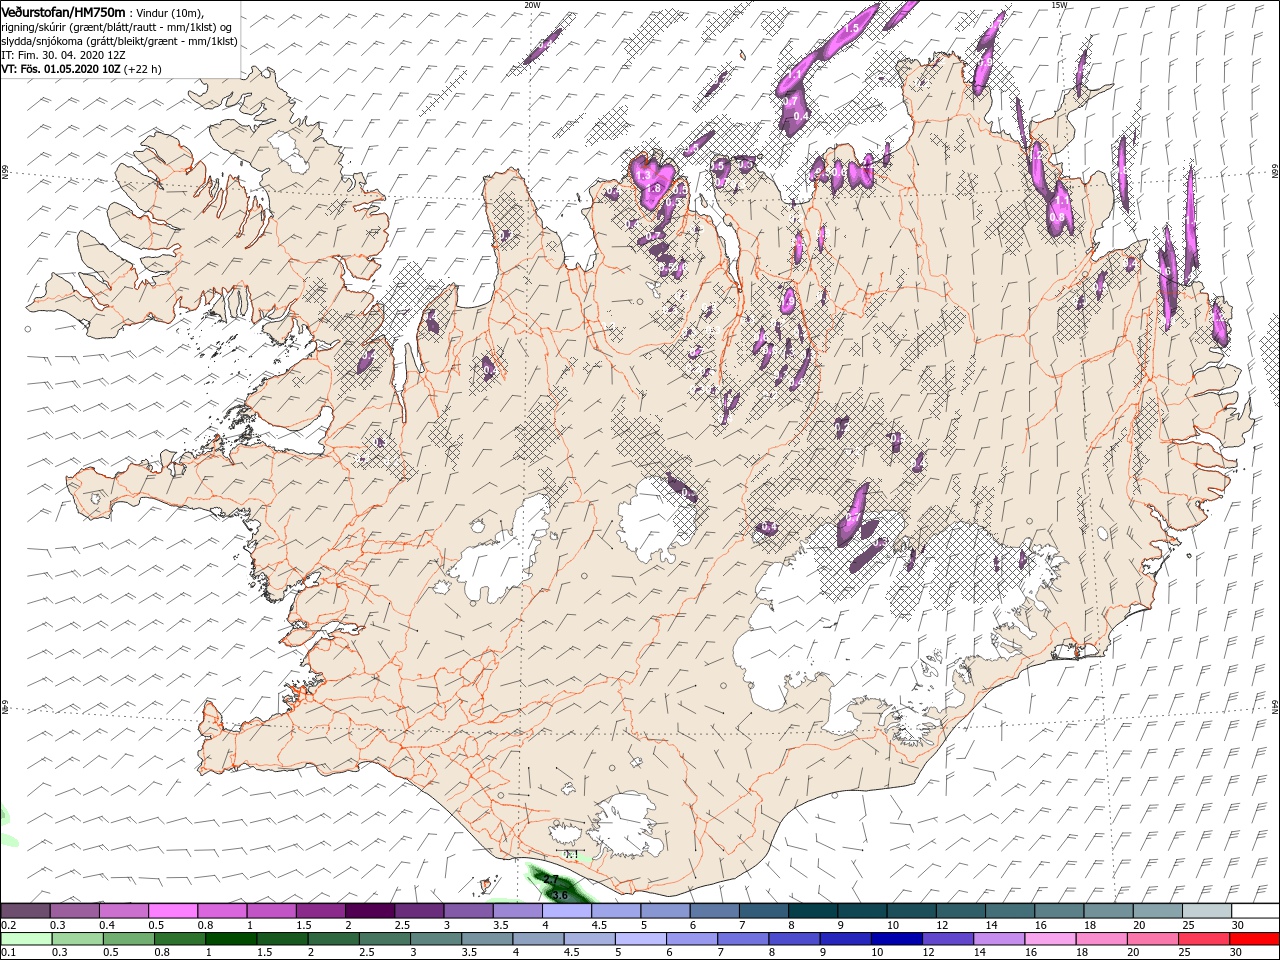Pick the dark teal 8 snow scale swatch
Screen dimensions: 1280x960
[812, 911]
